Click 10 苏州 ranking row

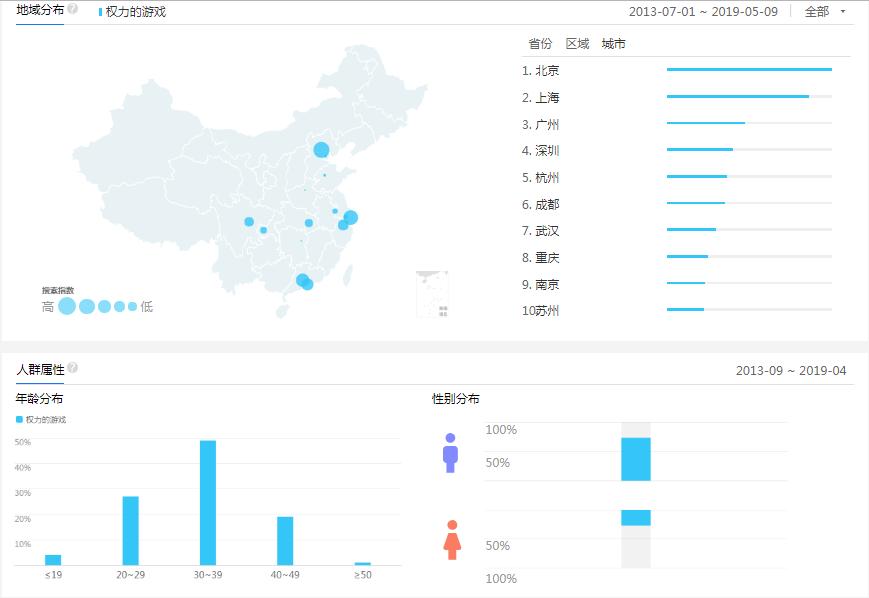[x=677, y=310]
